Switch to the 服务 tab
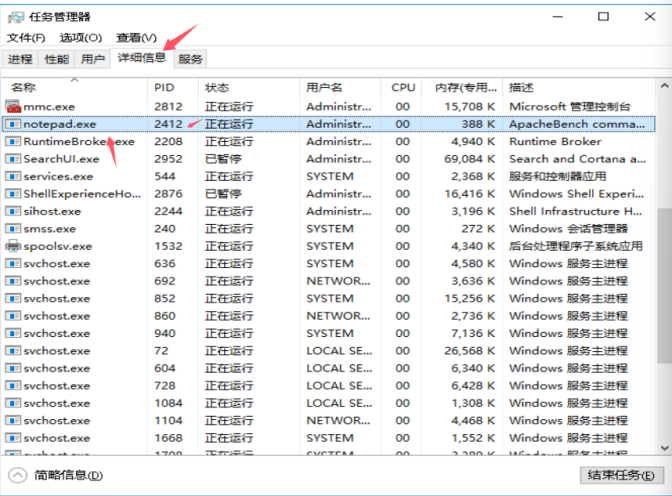This screenshot has width=672, height=496. pos(190,59)
